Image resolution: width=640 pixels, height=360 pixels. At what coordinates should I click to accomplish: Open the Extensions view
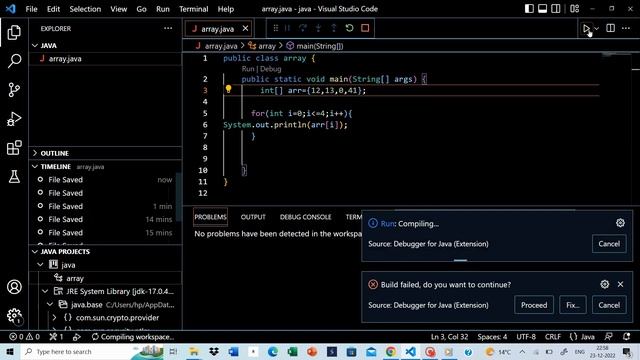[14, 148]
